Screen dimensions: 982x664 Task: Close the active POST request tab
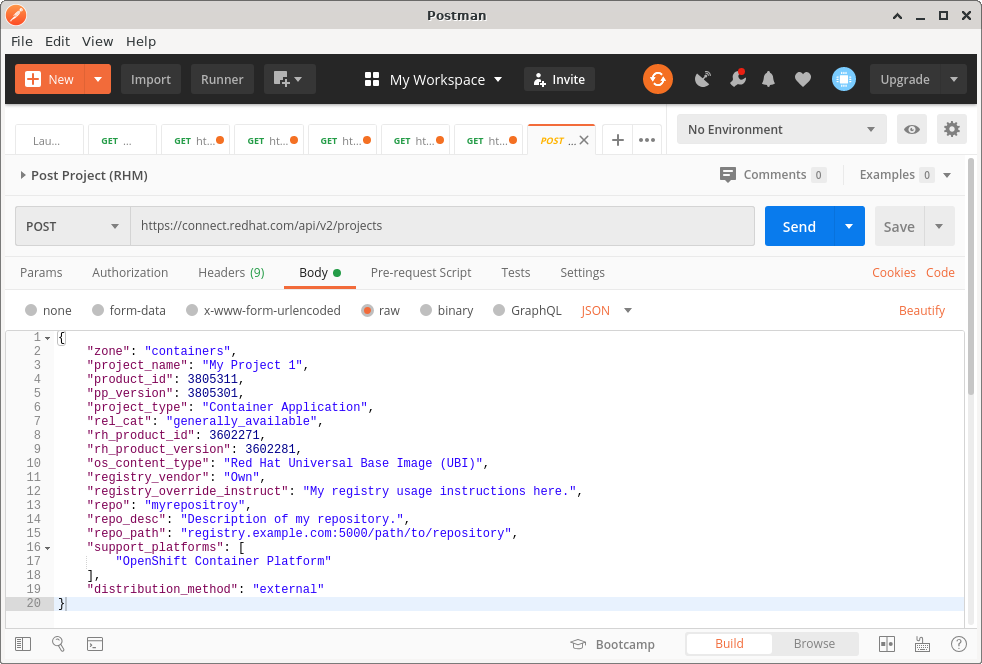pos(584,140)
